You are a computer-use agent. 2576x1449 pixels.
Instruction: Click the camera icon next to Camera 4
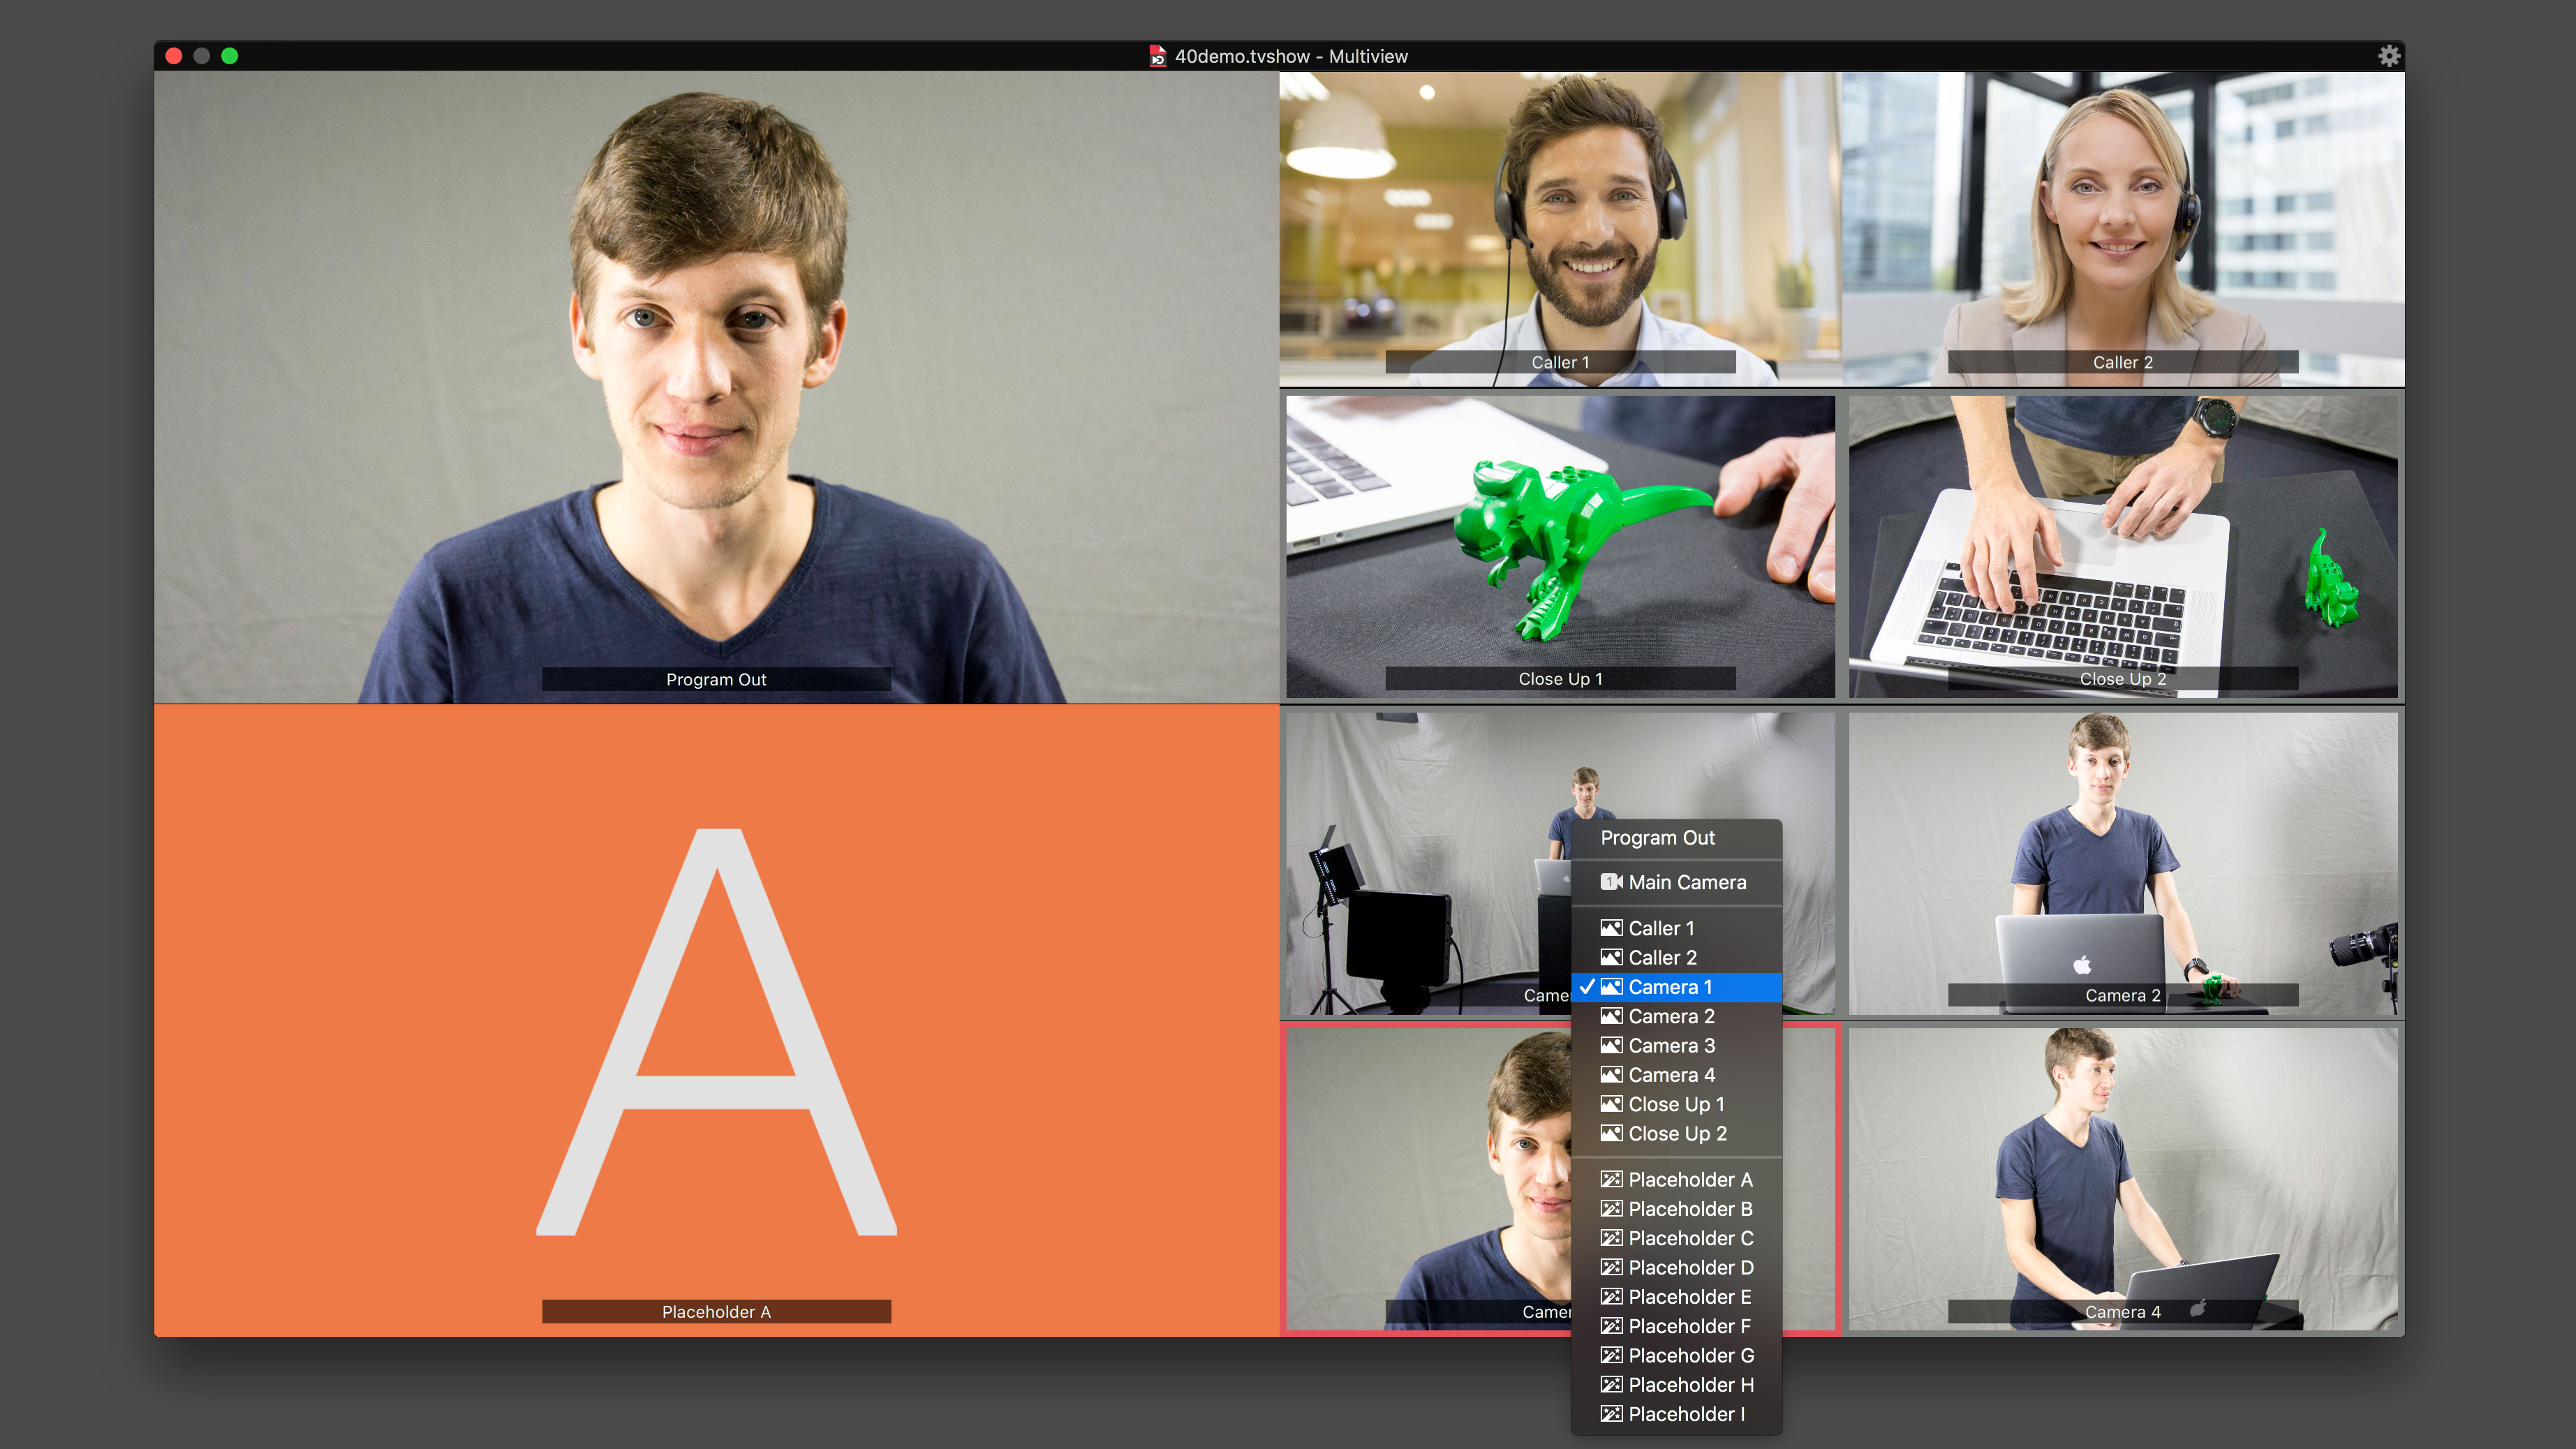(1612, 1074)
